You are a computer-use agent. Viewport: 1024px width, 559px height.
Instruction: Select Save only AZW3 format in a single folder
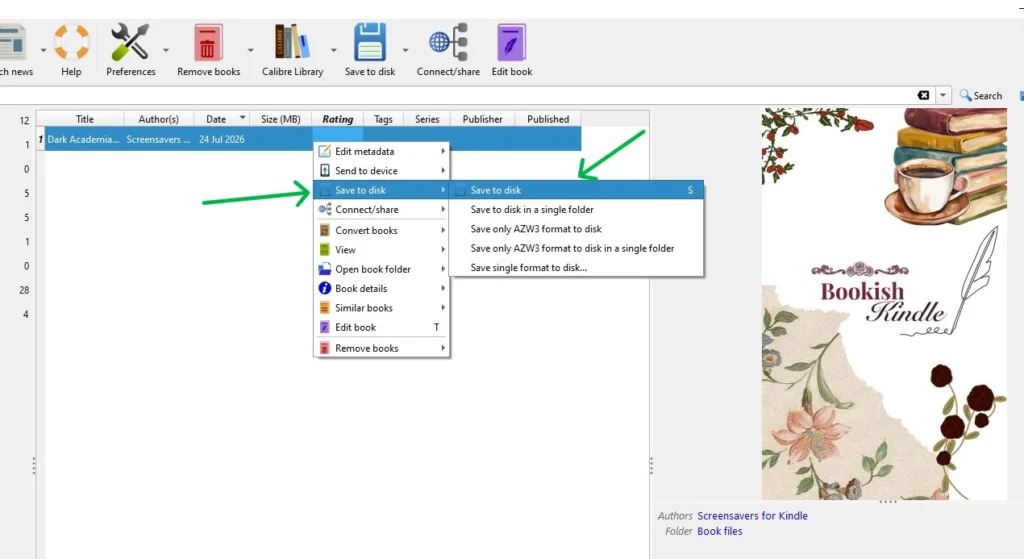577,248
